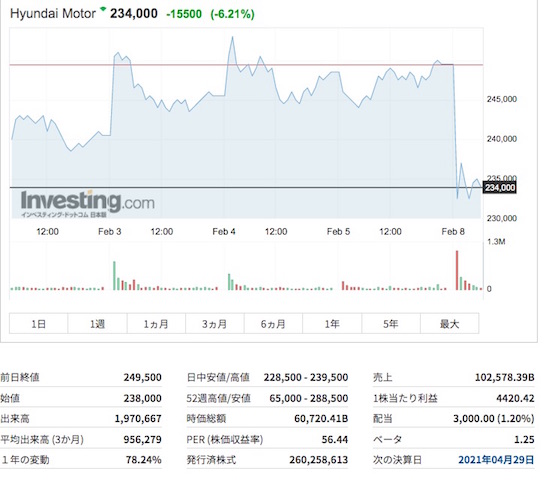Image resolution: width=549 pixels, height=489 pixels.
Task: Click the pink previous-close line on chart
Action: pos(246,65)
